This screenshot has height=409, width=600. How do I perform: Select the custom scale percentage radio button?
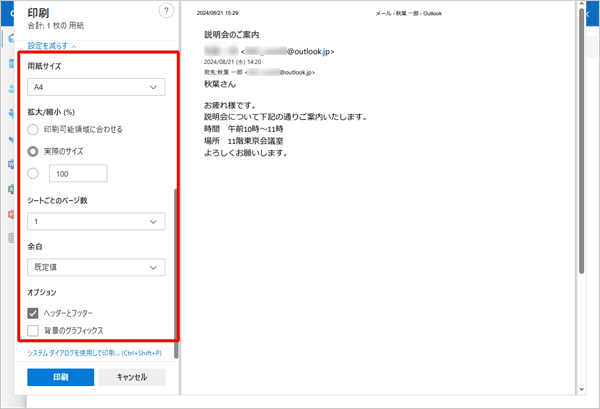pyautogui.click(x=33, y=174)
